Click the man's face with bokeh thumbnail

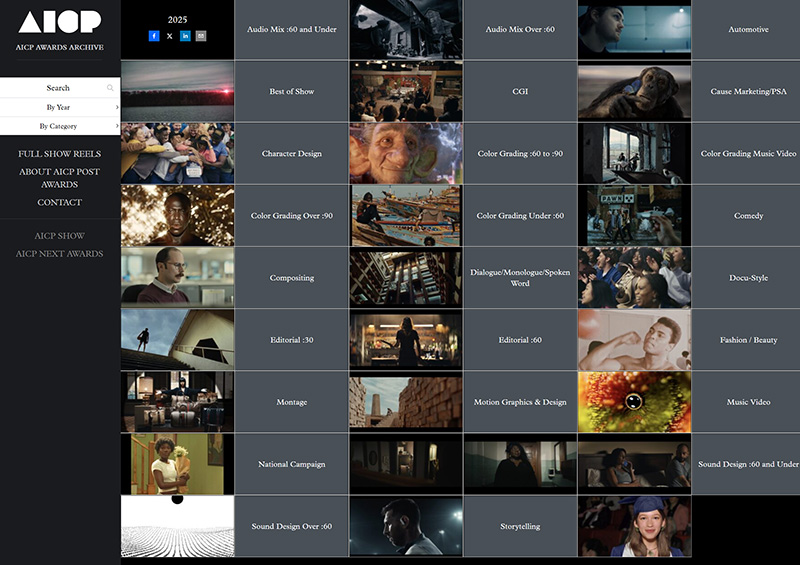pos(178,215)
